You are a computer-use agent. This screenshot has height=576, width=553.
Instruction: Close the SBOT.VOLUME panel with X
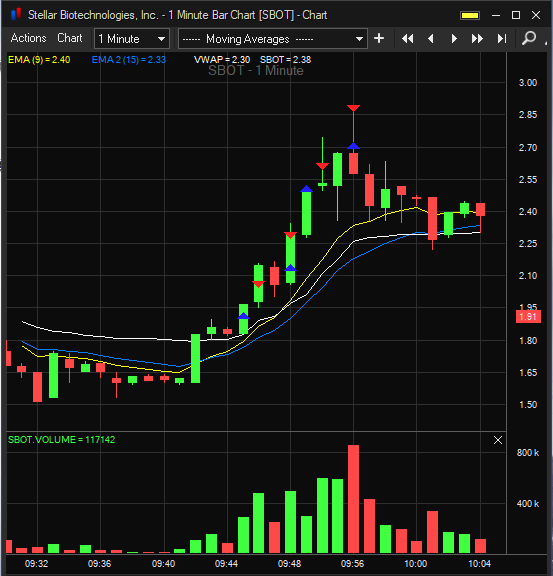[x=498, y=440]
